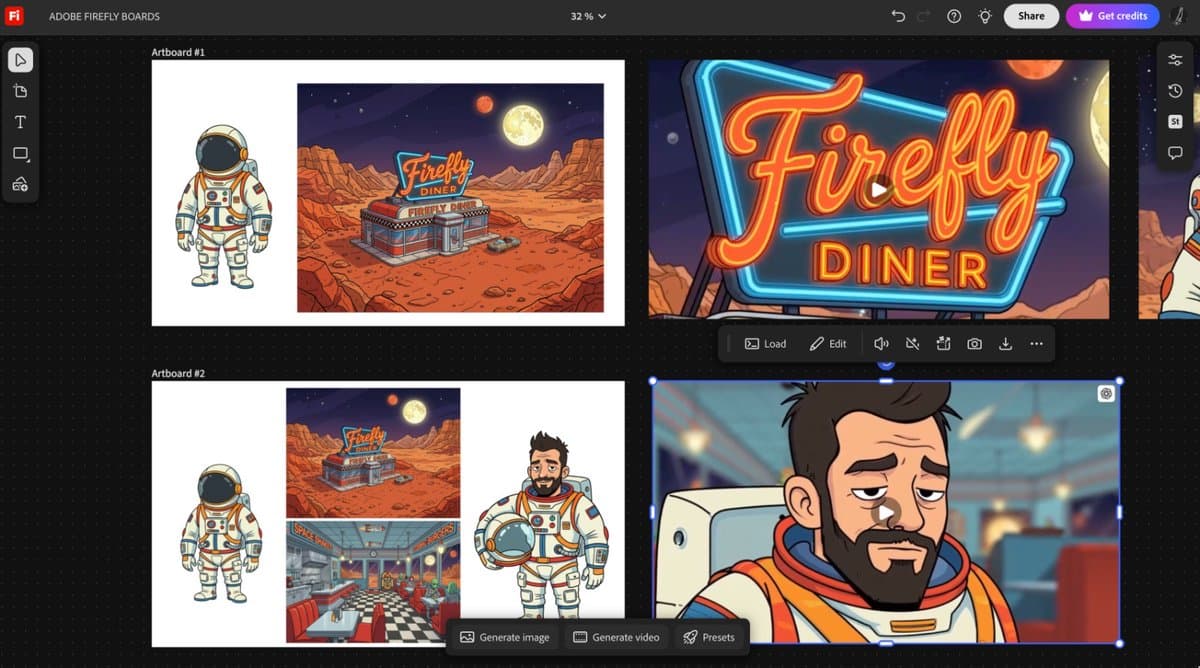1200x668 pixels.
Task: Open the Text tool
Action: click(x=20, y=121)
